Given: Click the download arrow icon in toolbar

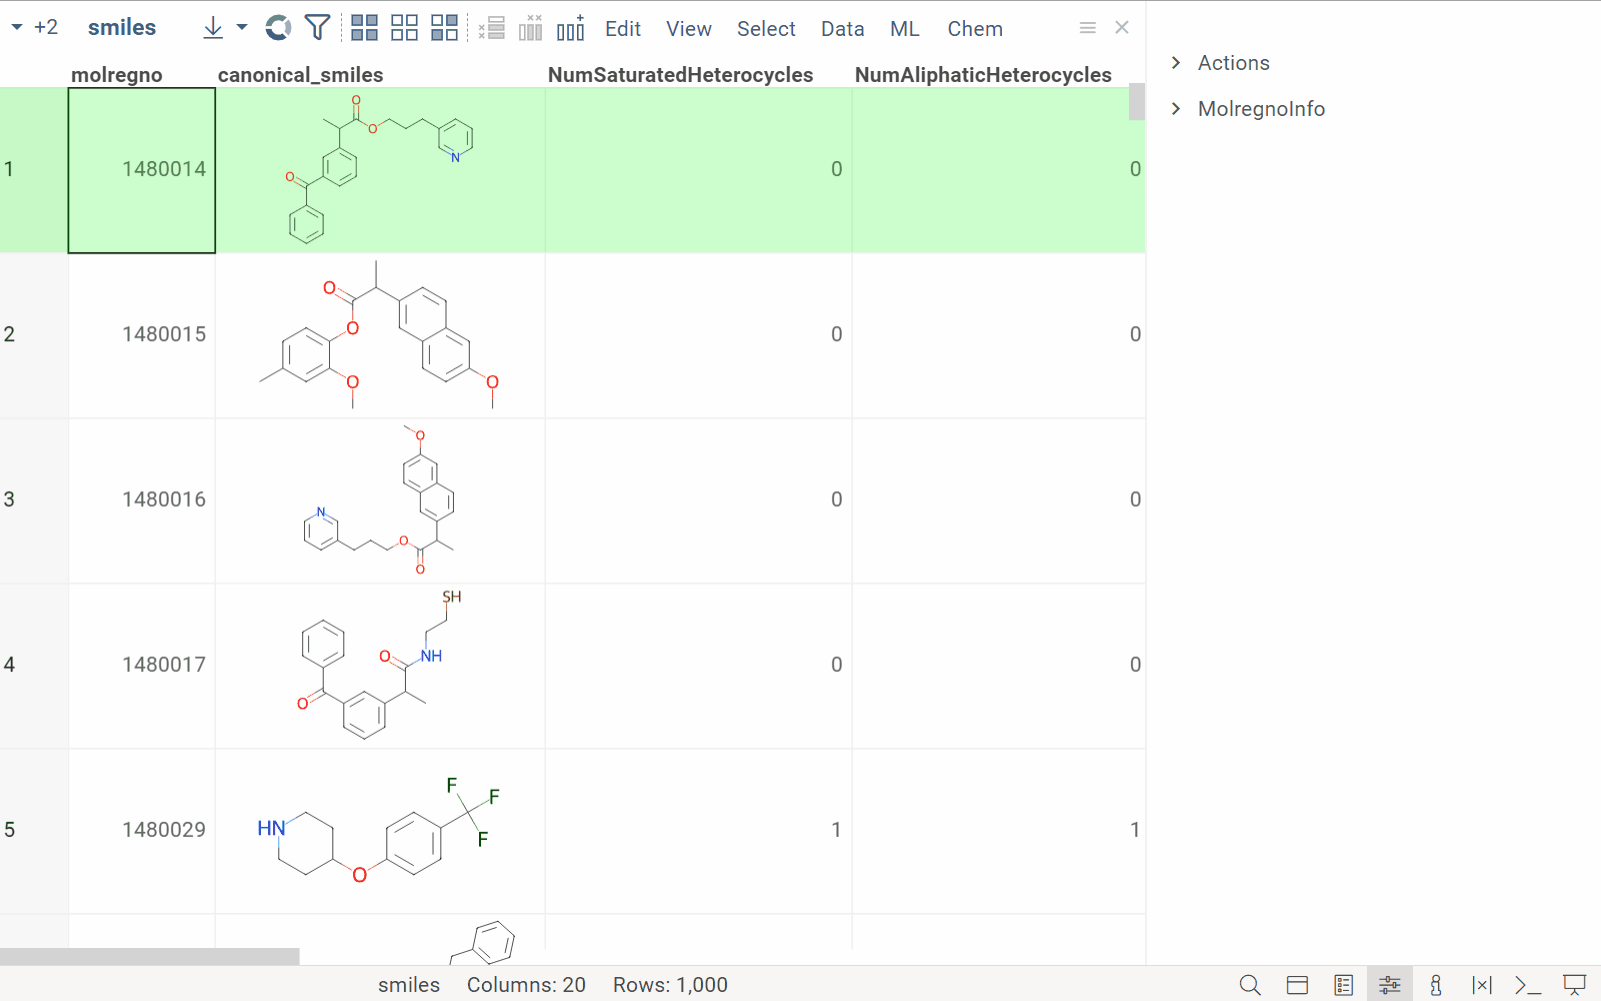Looking at the screenshot, I should click(x=213, y=28).
